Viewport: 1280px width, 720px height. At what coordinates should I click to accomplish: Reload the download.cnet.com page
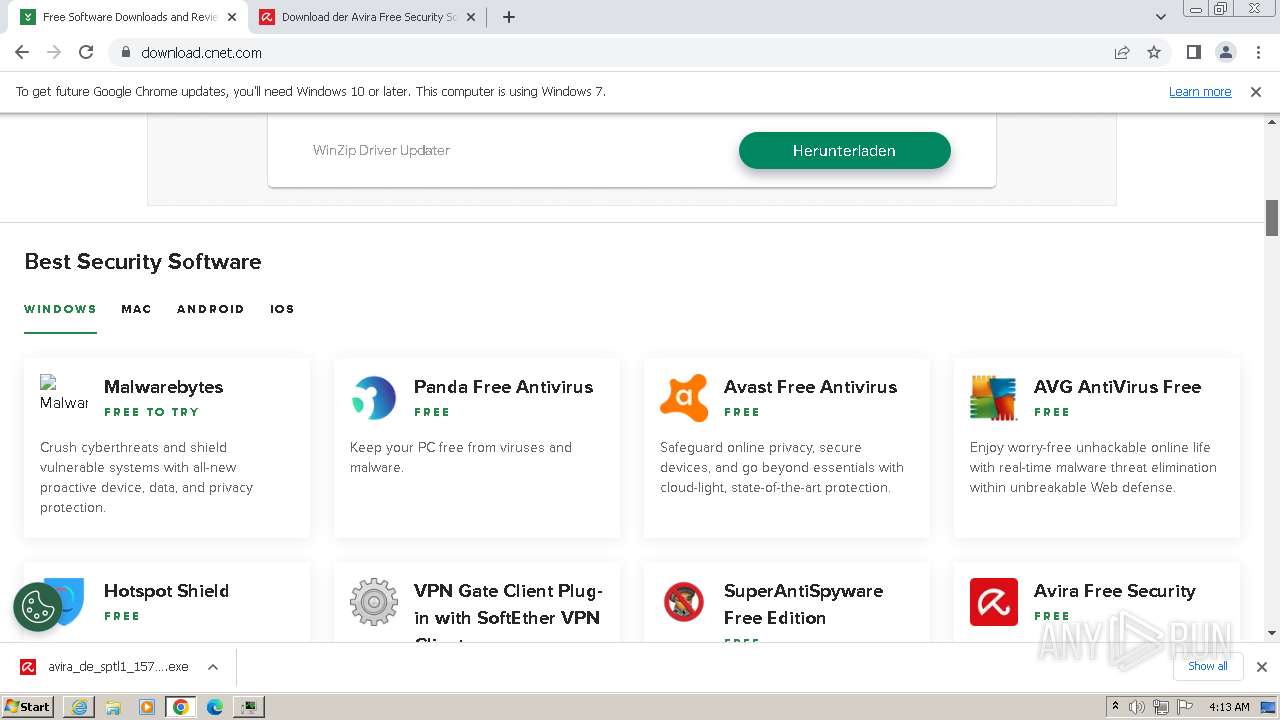click(86, 52)
